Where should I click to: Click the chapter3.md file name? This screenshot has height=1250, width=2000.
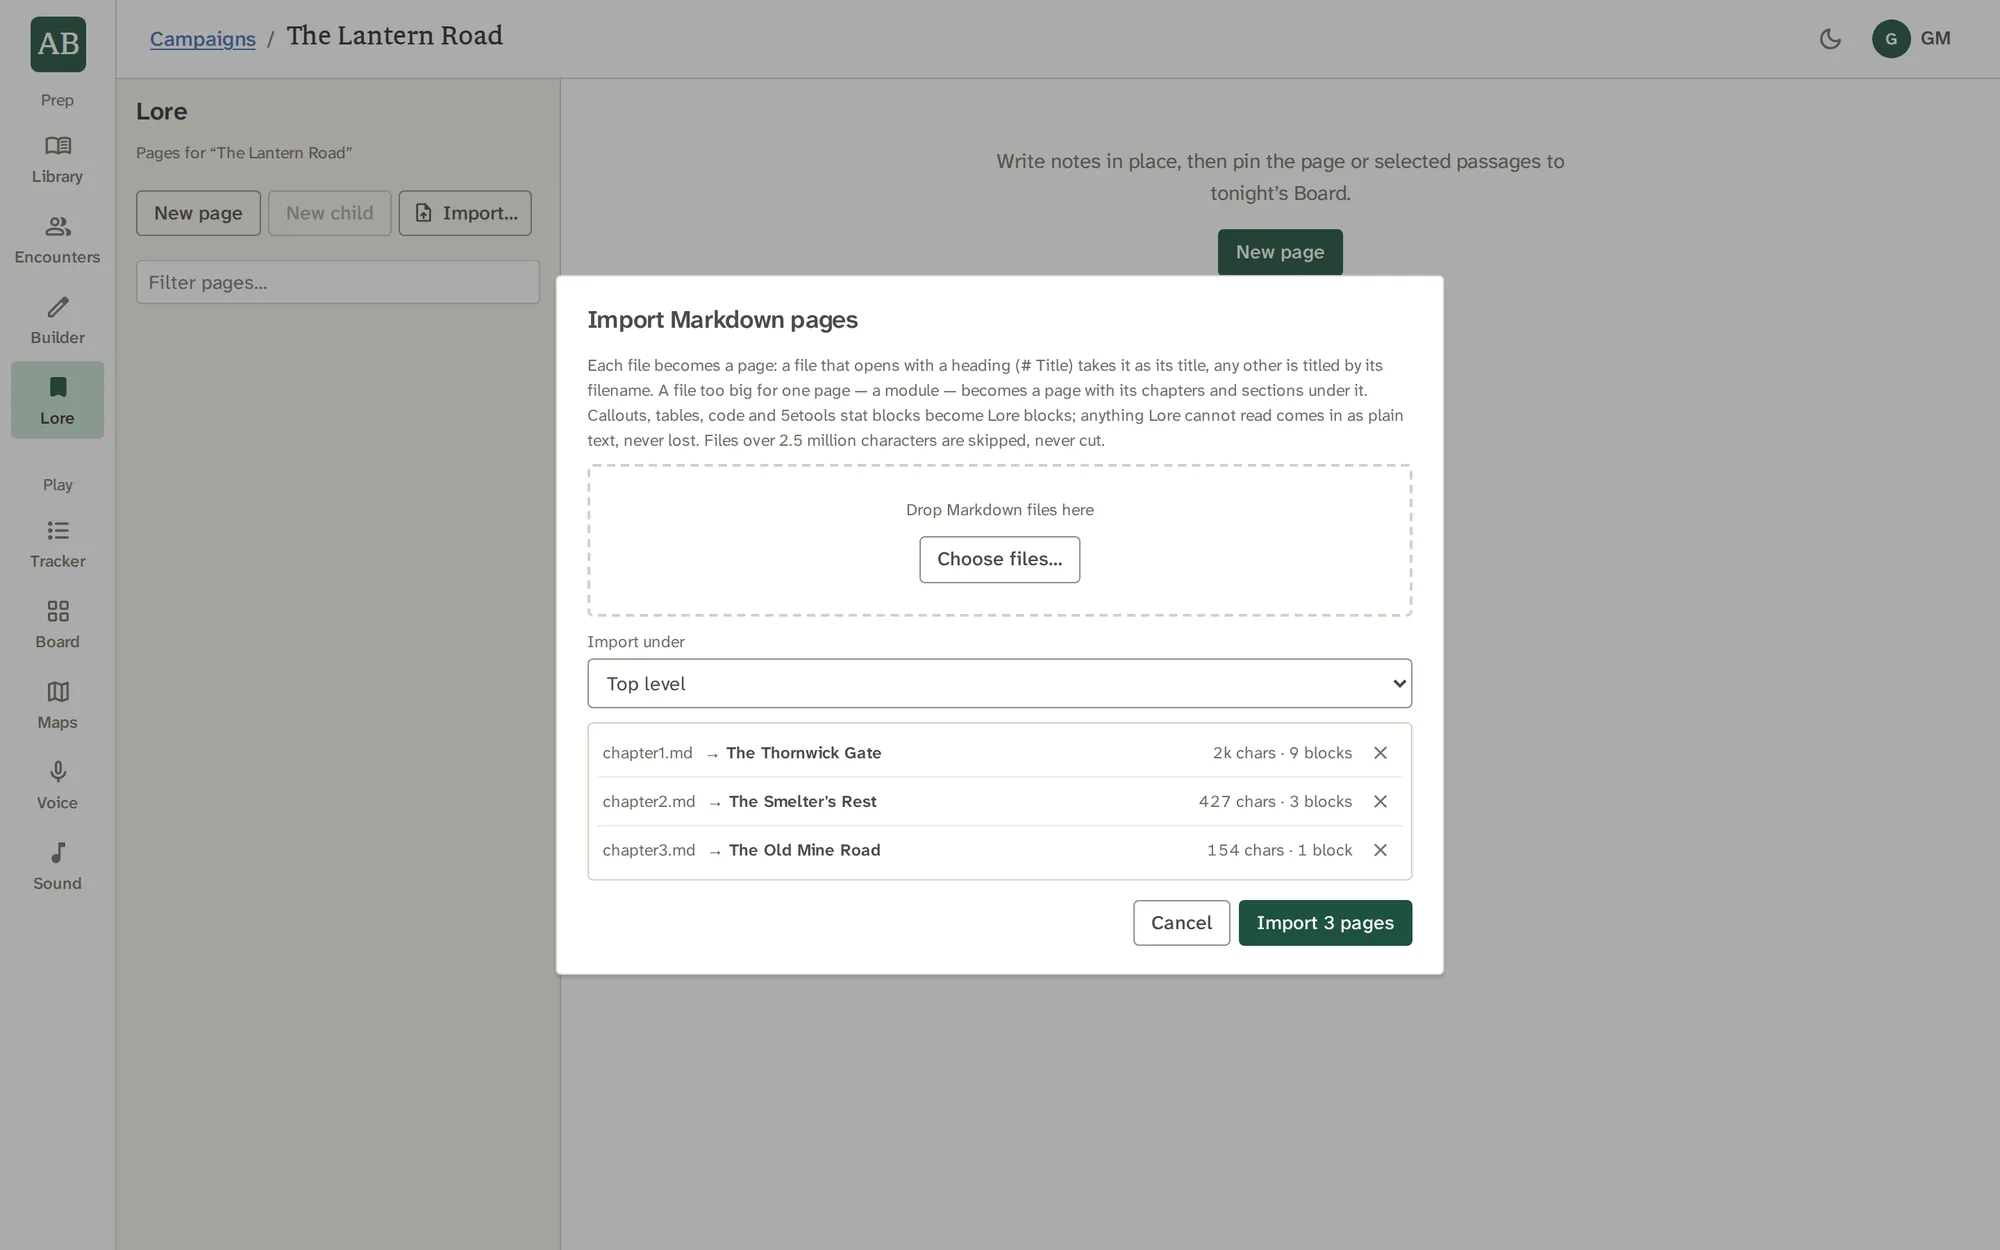(648, 850)
